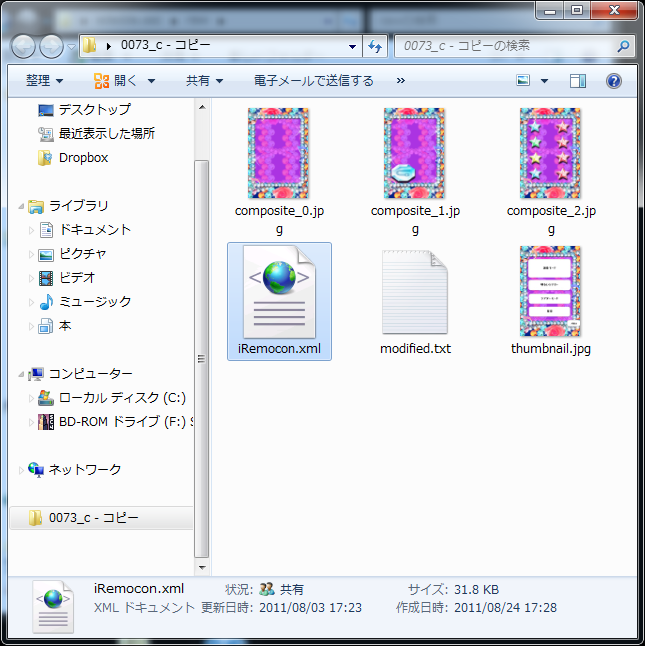
Task: Close the Explorer window
Action: [x=614, y=11]
